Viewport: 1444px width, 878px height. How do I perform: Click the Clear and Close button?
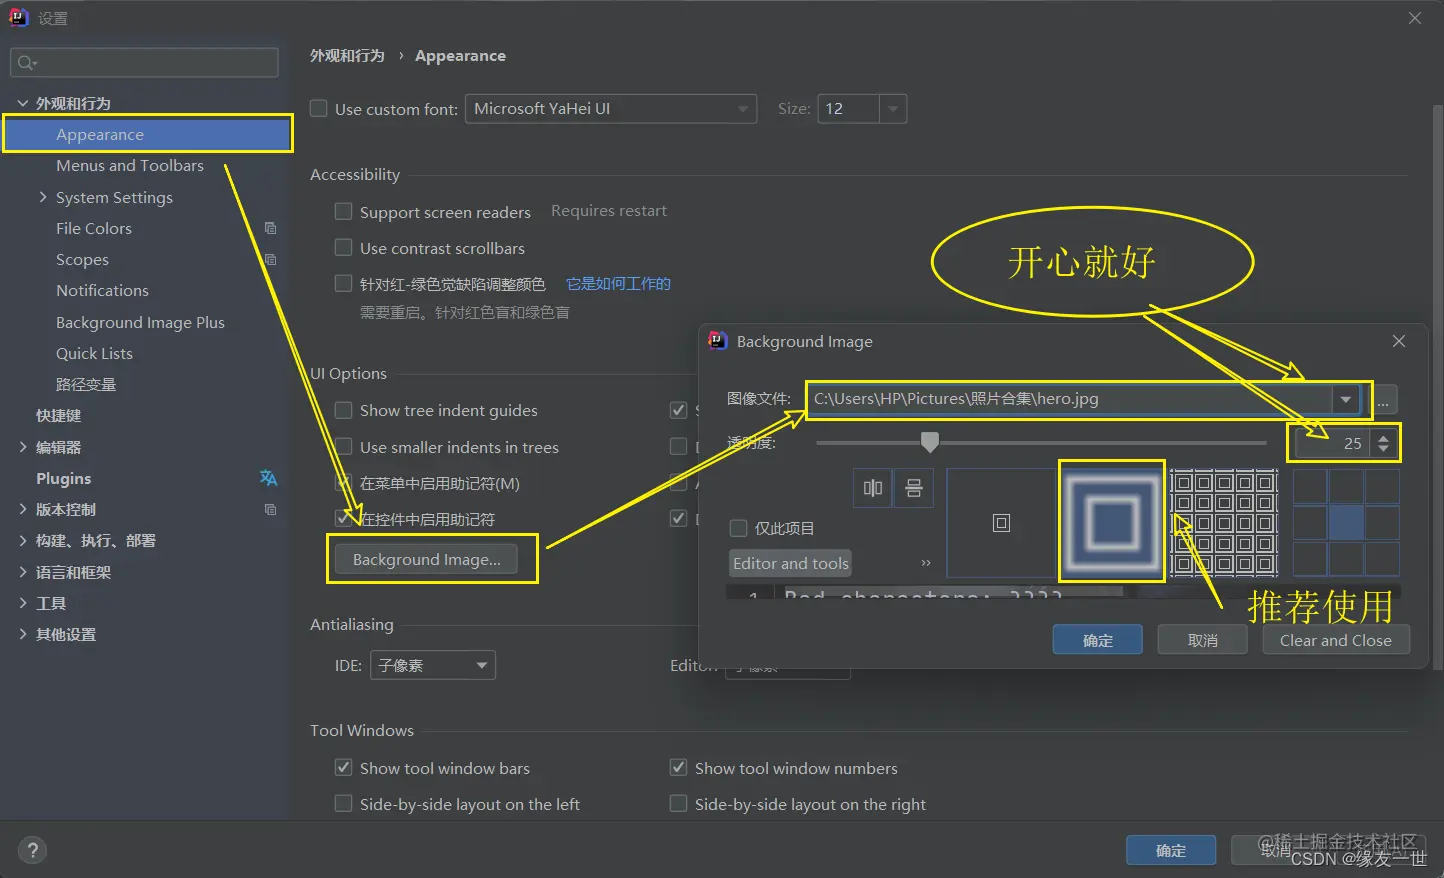tap(1336, 640)
